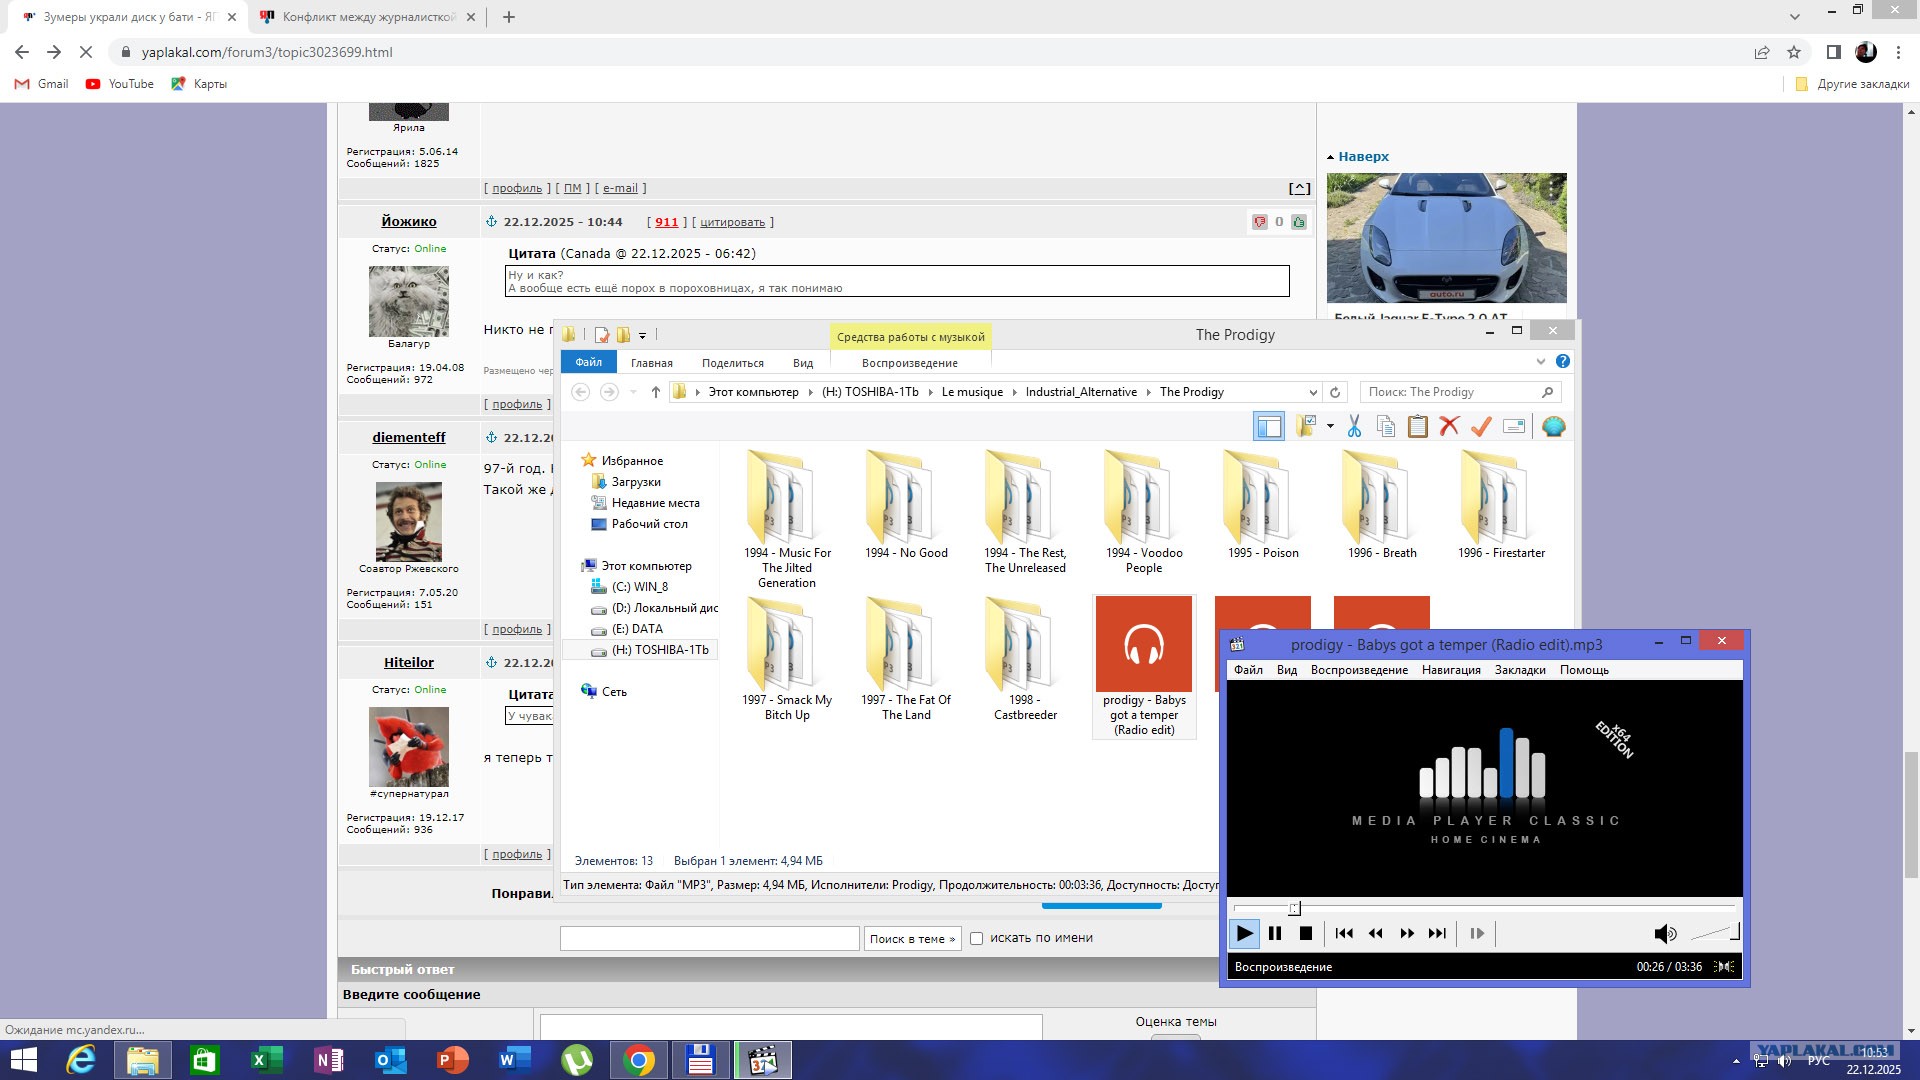Click the 'Поиск в теме' button

[912, 939]
